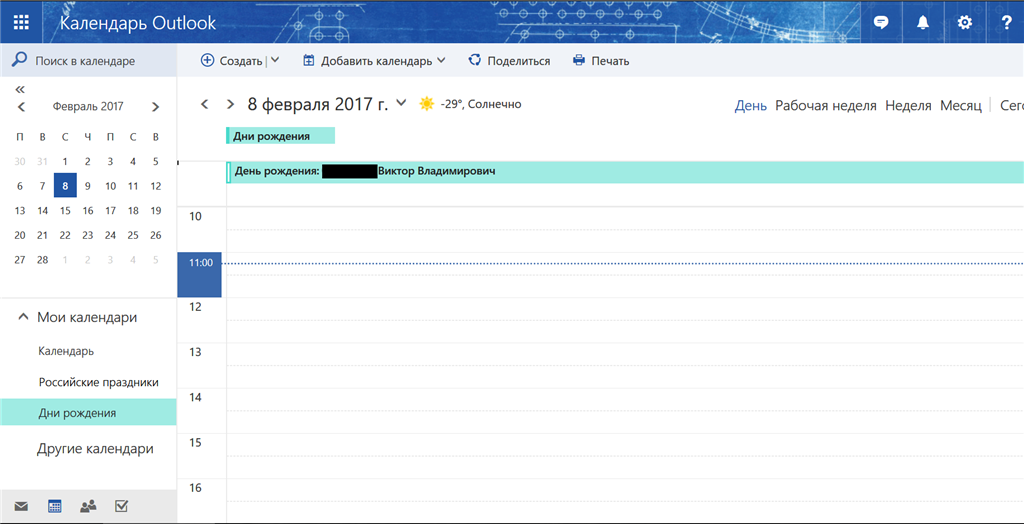Select 23 in mini calendar
This screenshot has width=1024, height=524.
88,235
